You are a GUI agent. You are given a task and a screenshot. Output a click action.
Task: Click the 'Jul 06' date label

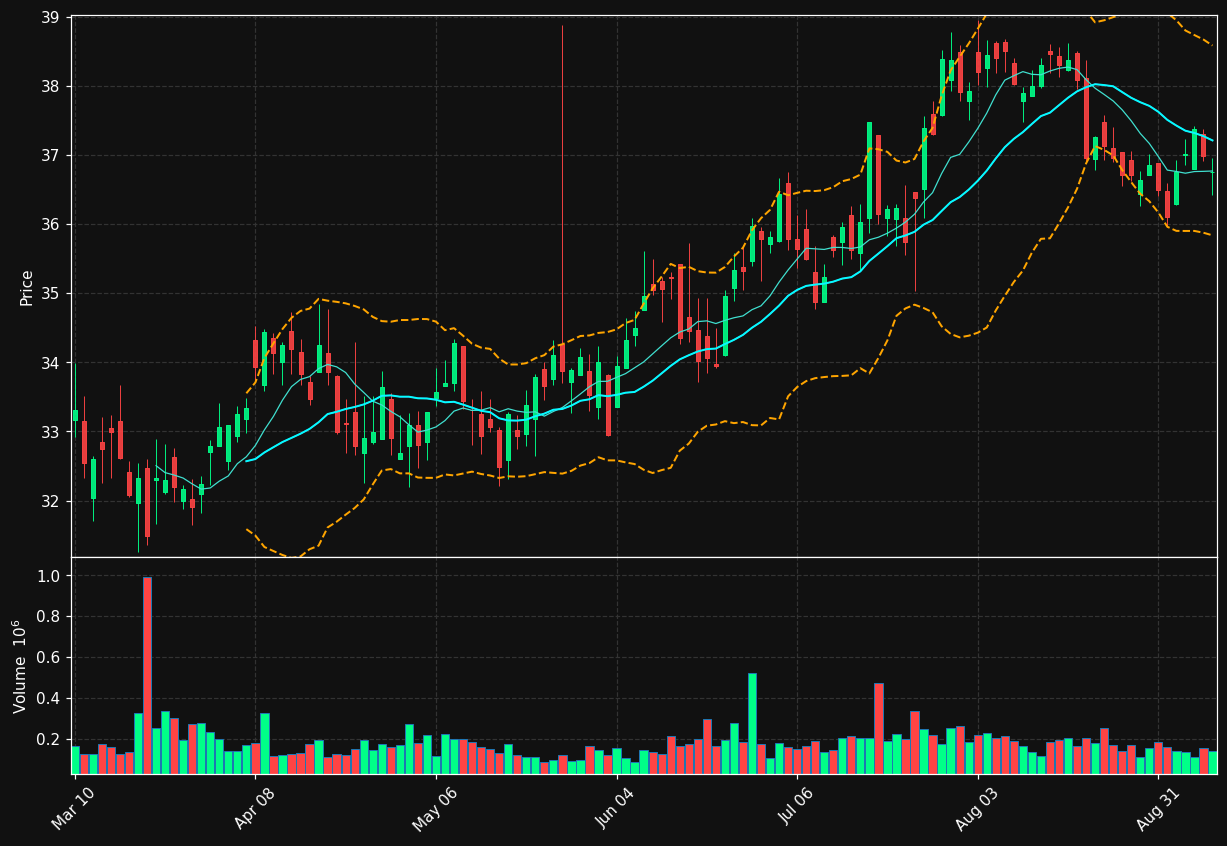coord(797,808)
